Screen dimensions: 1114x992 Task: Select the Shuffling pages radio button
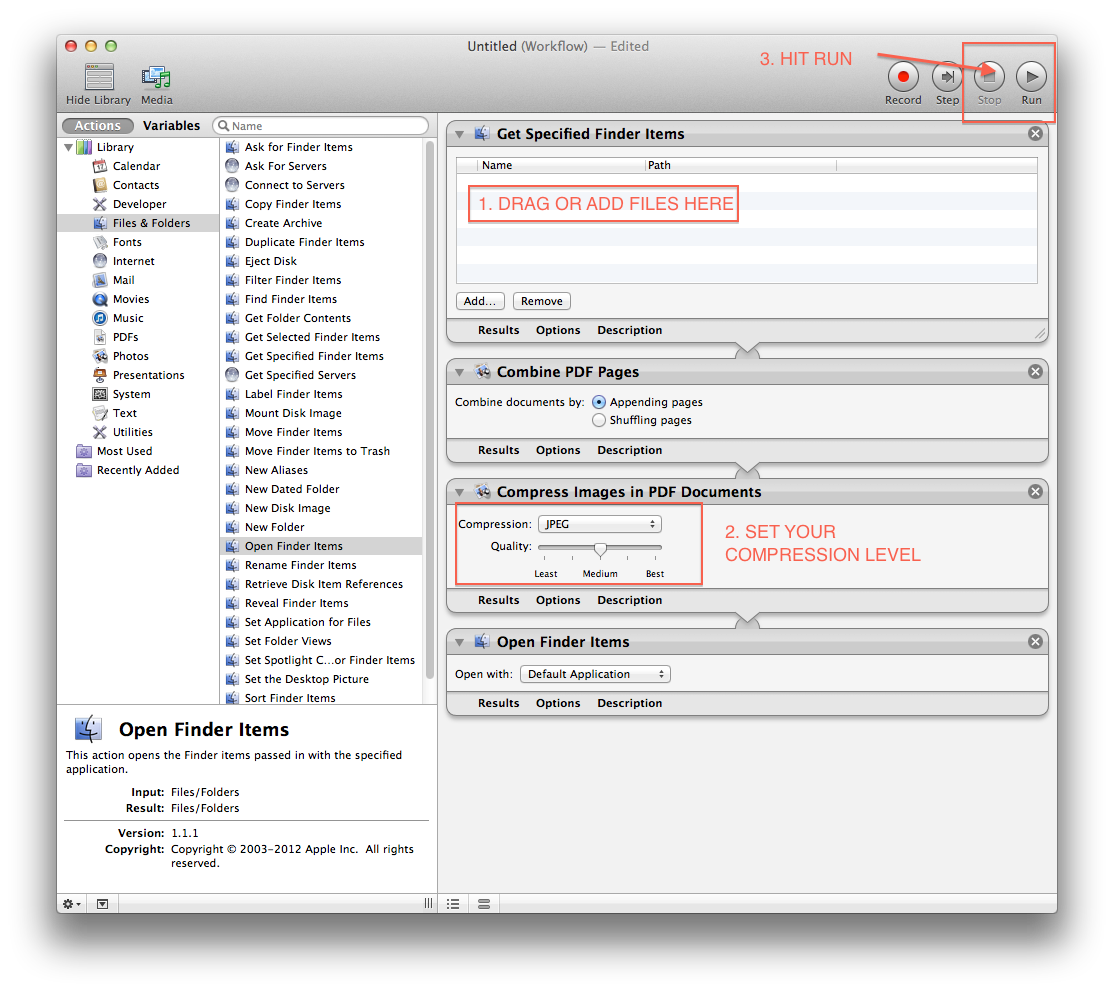coord(599,420)
